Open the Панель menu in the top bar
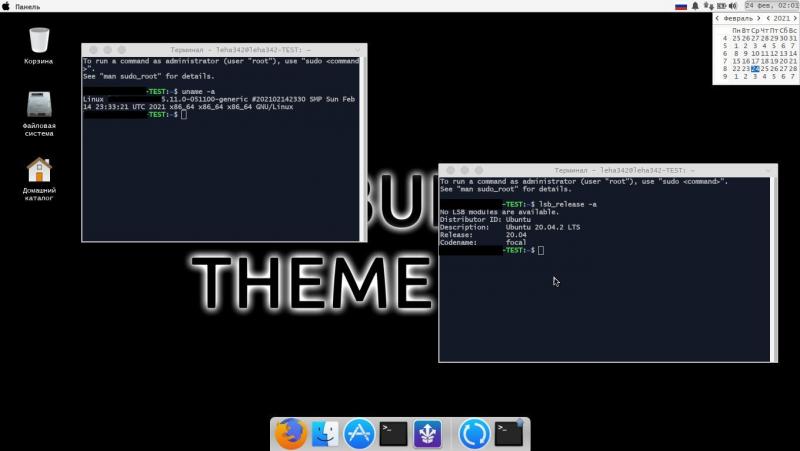Image resolution: width=800 pixels, height=451 pixels. coord(27,6)
